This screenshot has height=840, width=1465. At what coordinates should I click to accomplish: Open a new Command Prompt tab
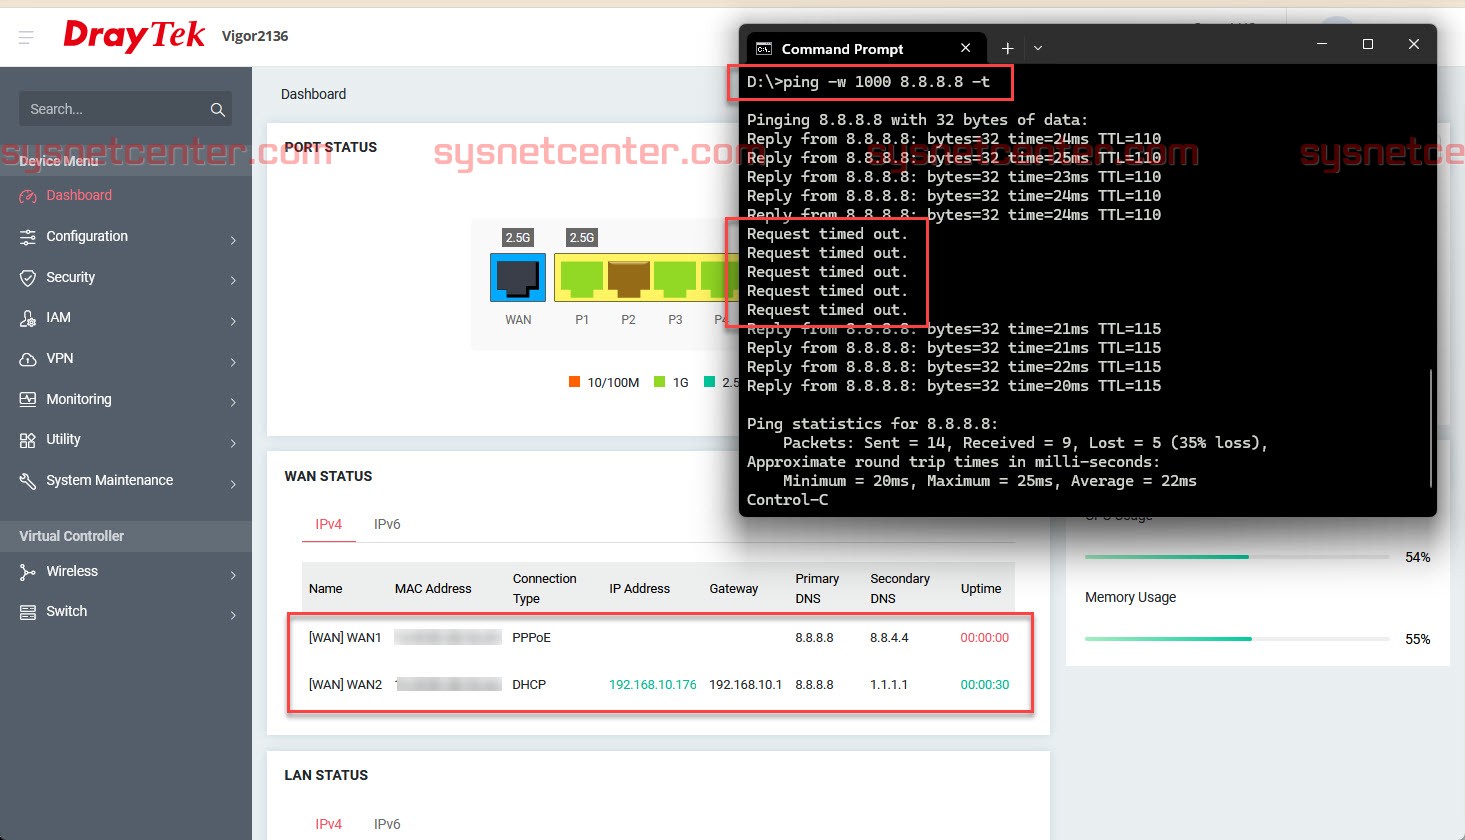tap(1007, 48)
